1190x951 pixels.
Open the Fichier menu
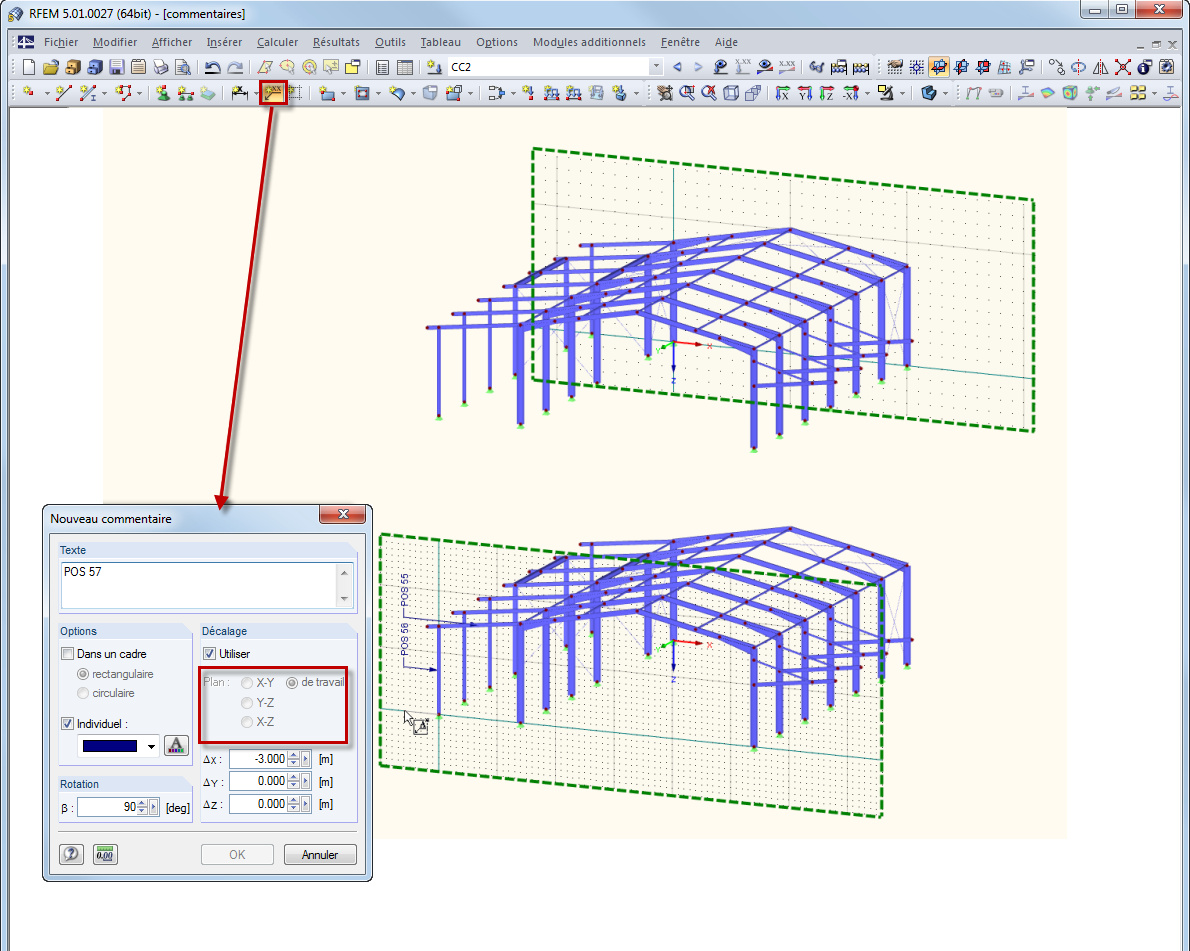[x=61, y=43]
